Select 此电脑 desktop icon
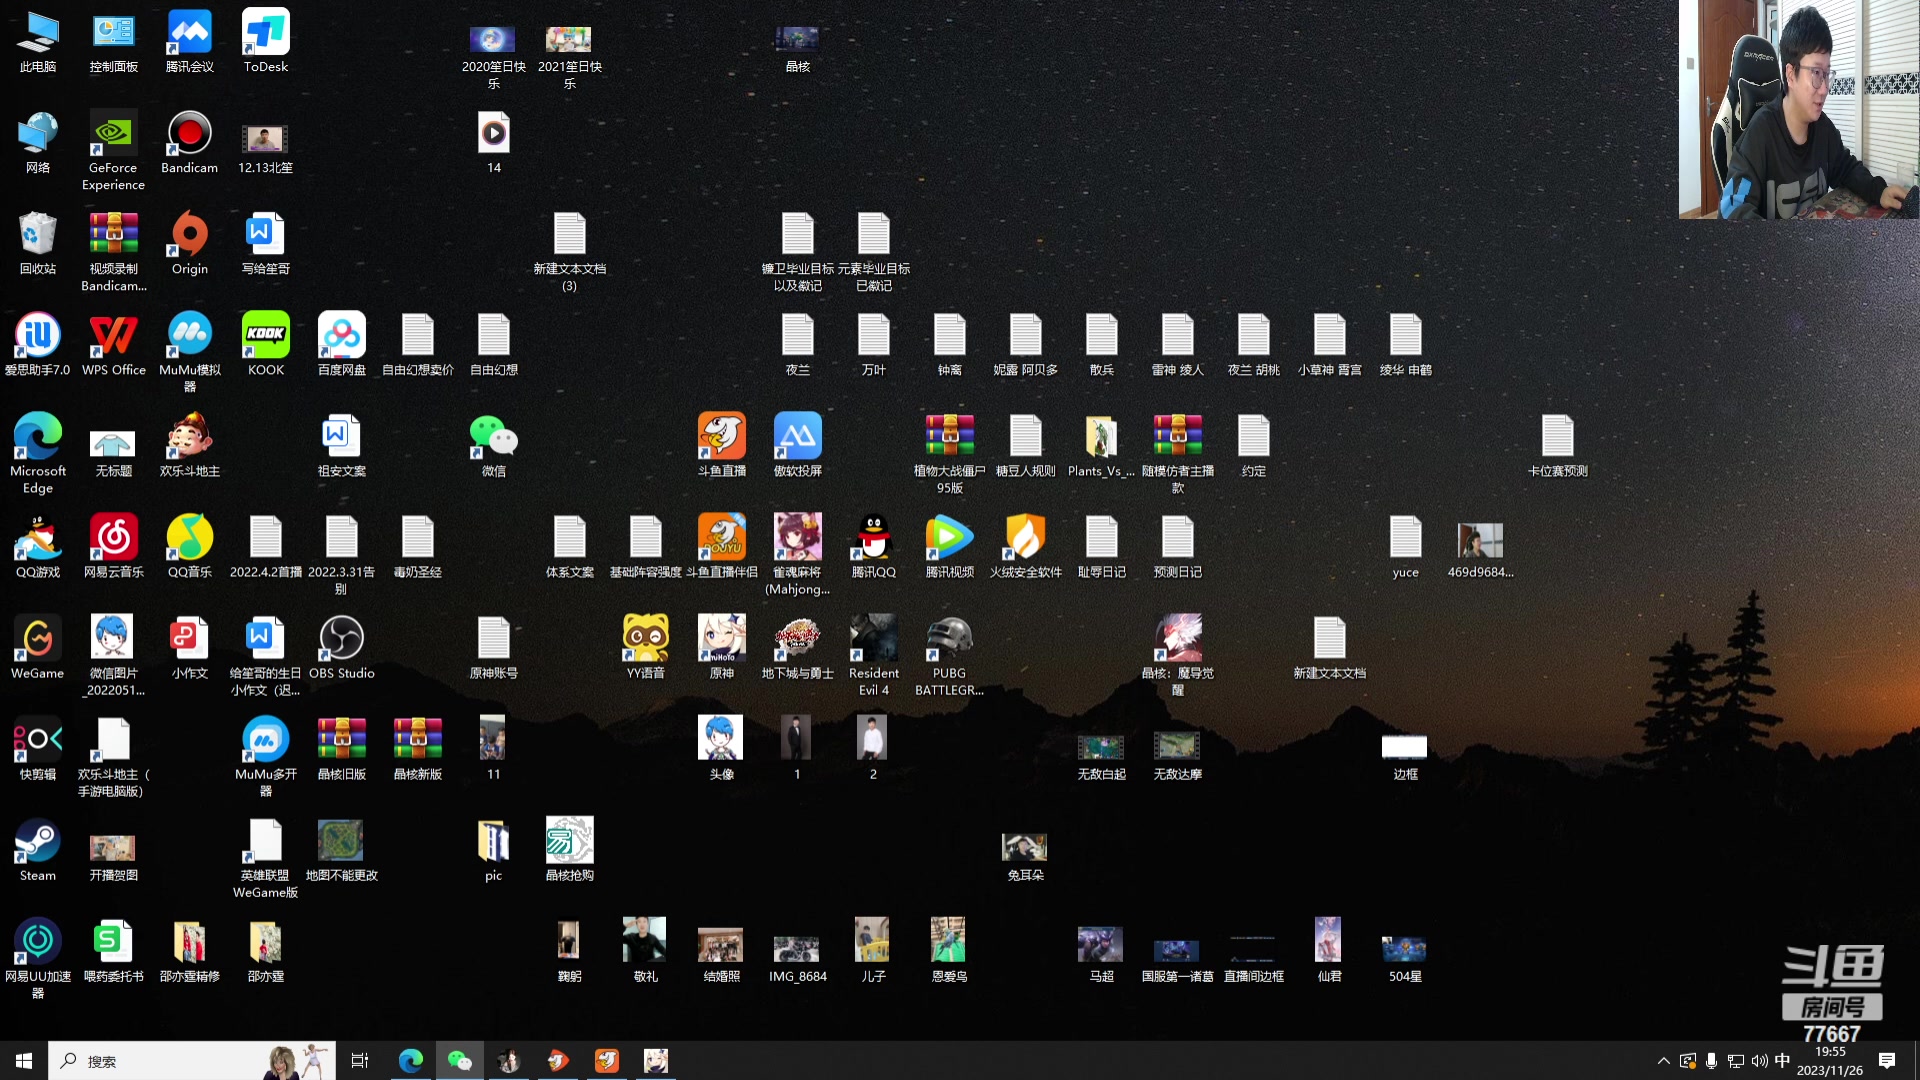The width and height of the screenshot is (1920, 1080). [x=38, y=41]
